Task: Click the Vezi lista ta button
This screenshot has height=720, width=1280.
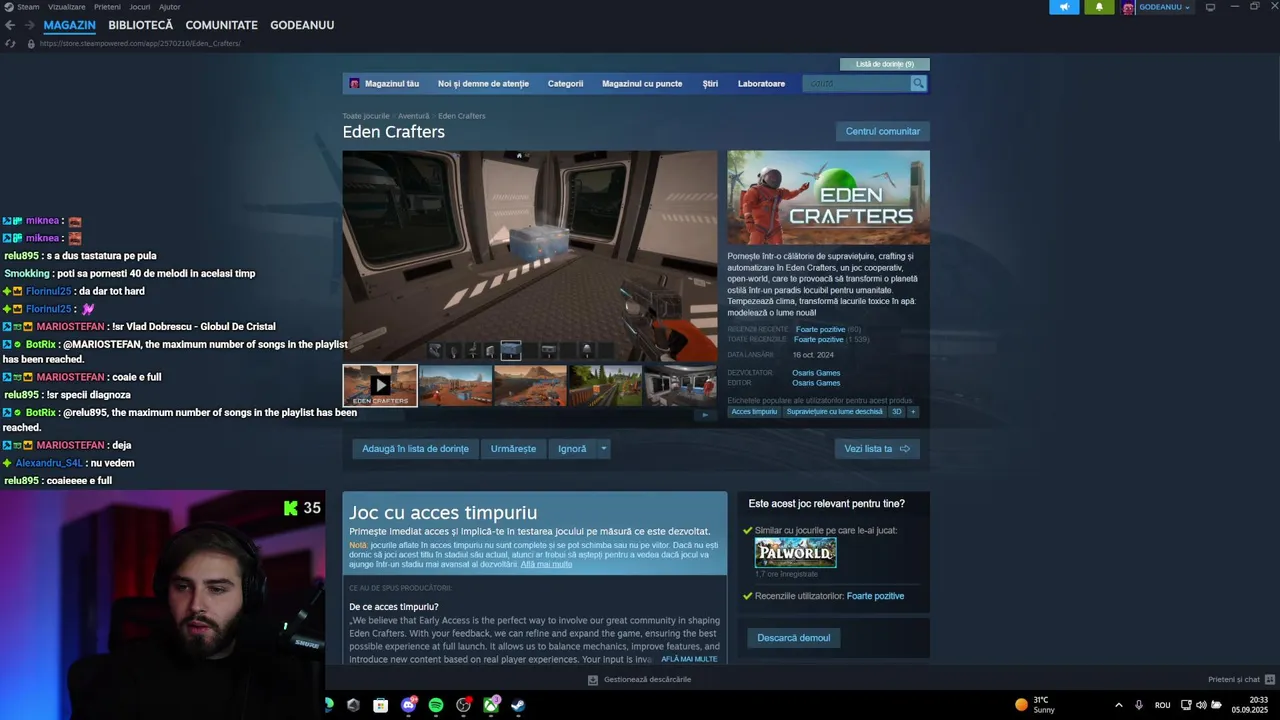Action: tap(877, 449)
